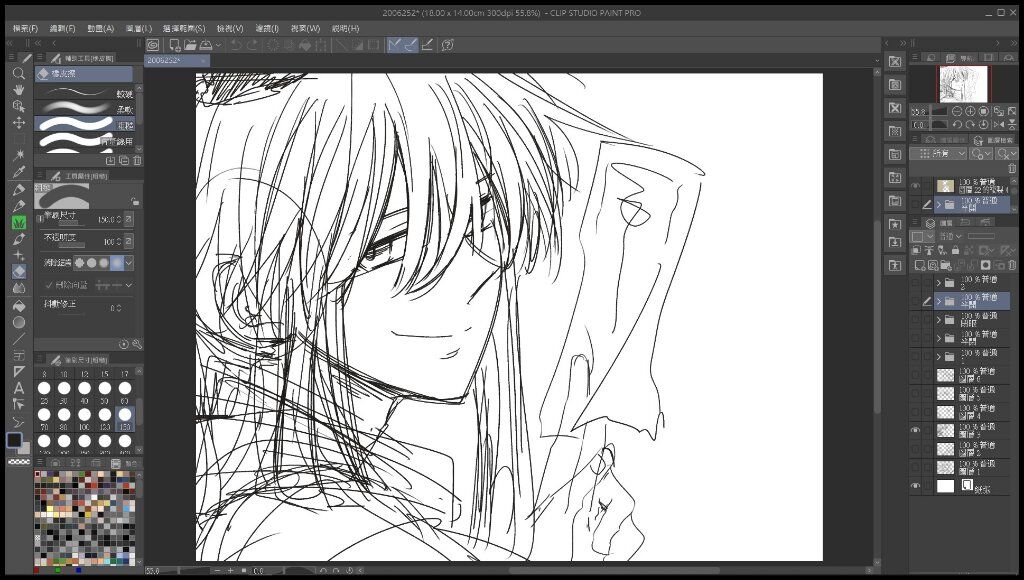Viewport: 1024px width, 580px height.
Task: Select the Zoom magnifier tool
Action: click(19, 73)
